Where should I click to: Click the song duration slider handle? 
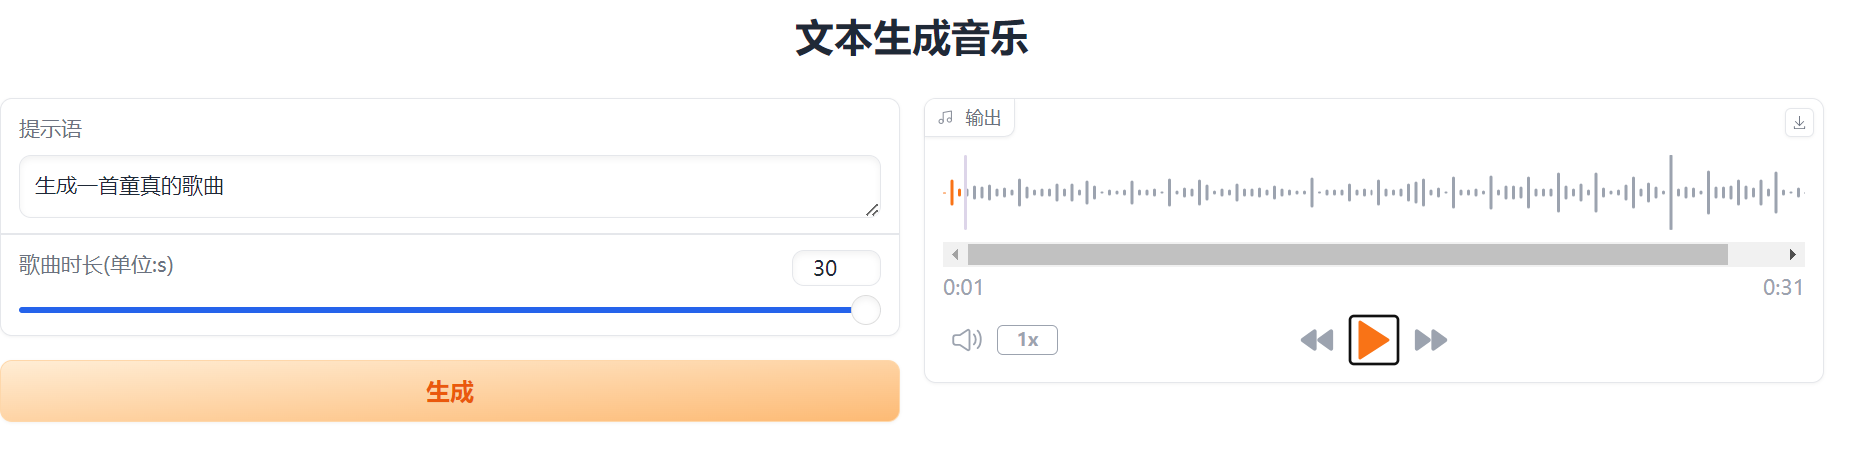(x=866, y=310)
